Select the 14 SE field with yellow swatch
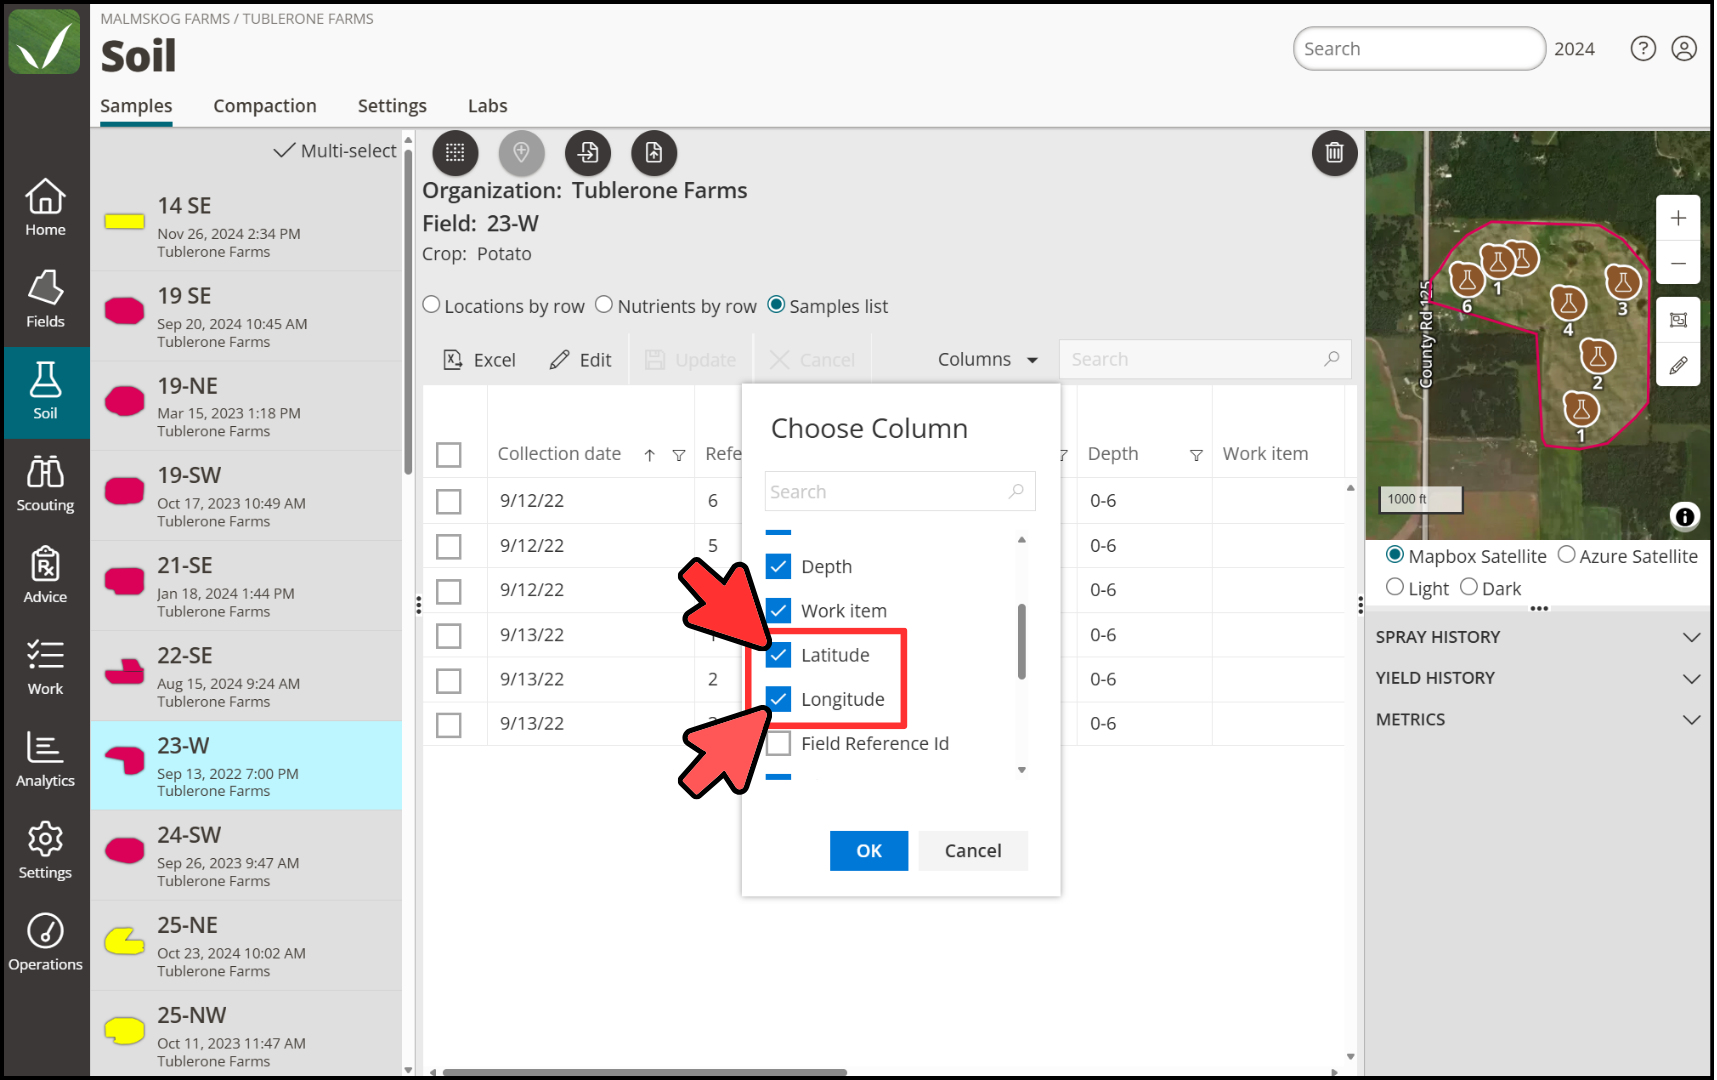Viewport: 1717px width, 1080px height. (247, 227)
